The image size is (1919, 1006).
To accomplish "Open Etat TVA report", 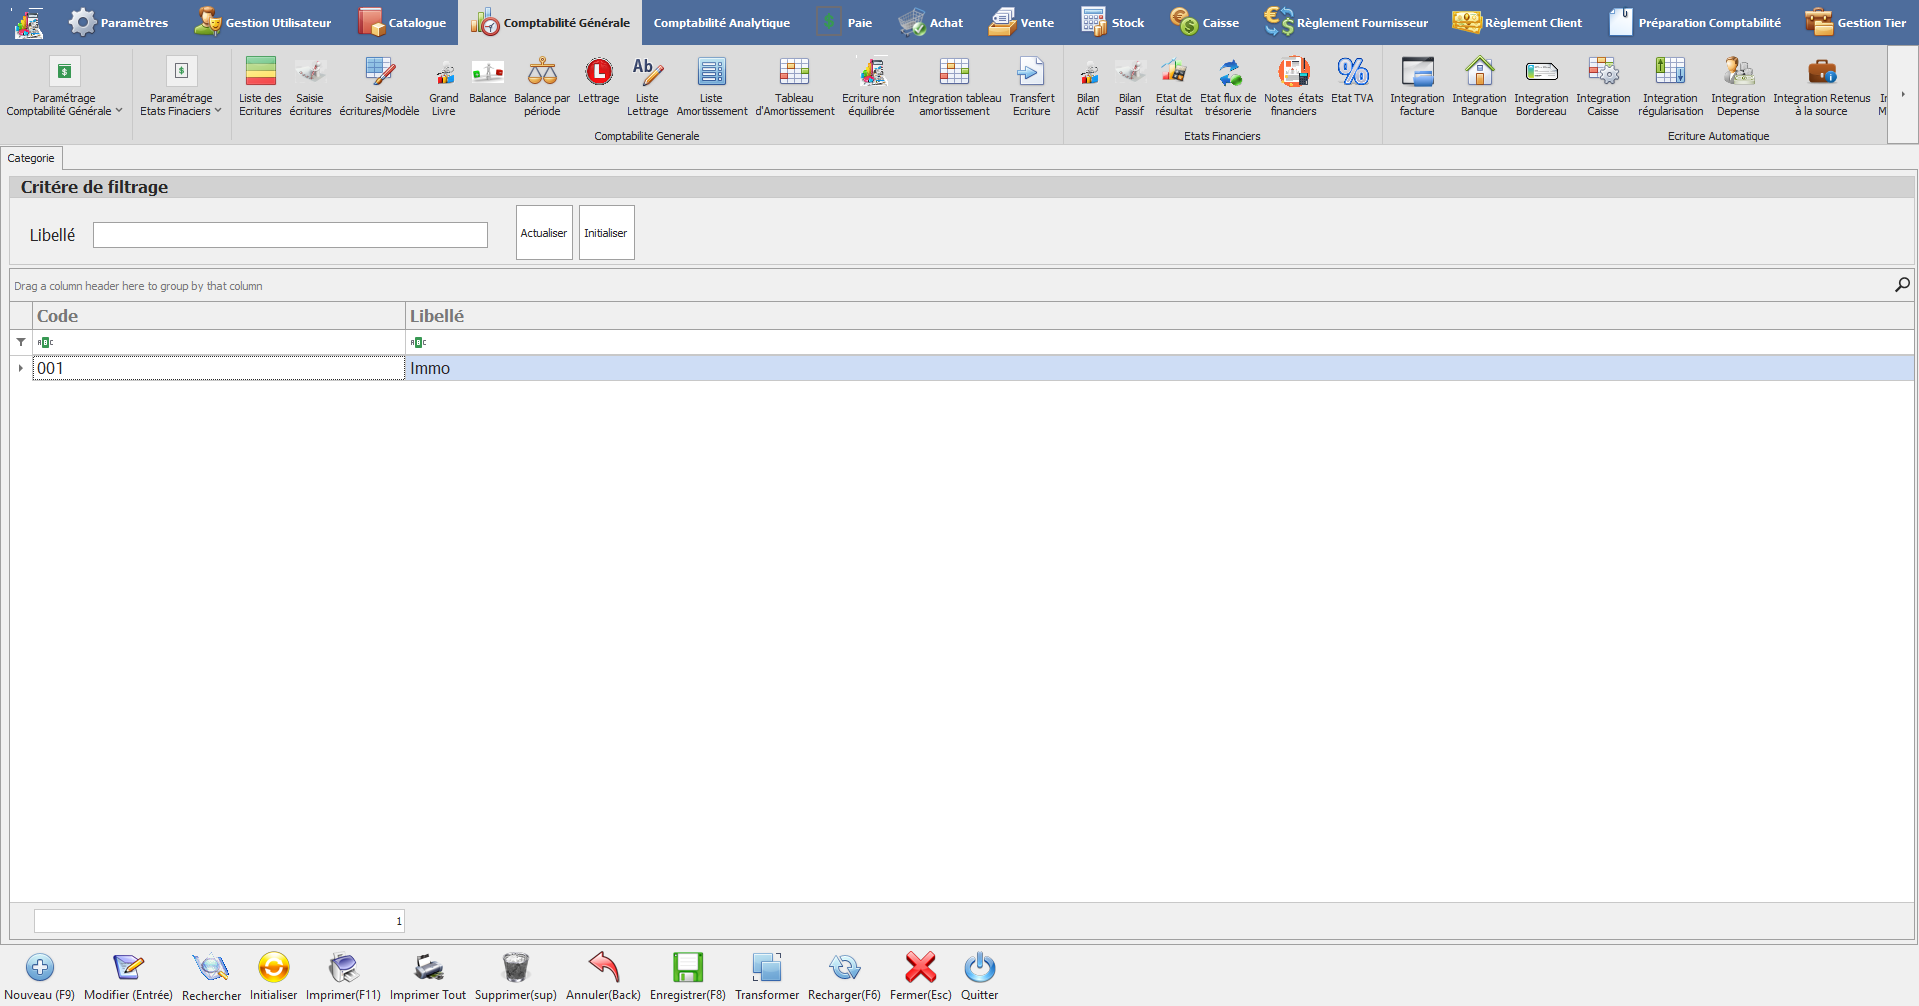I will coord(1352,82).
